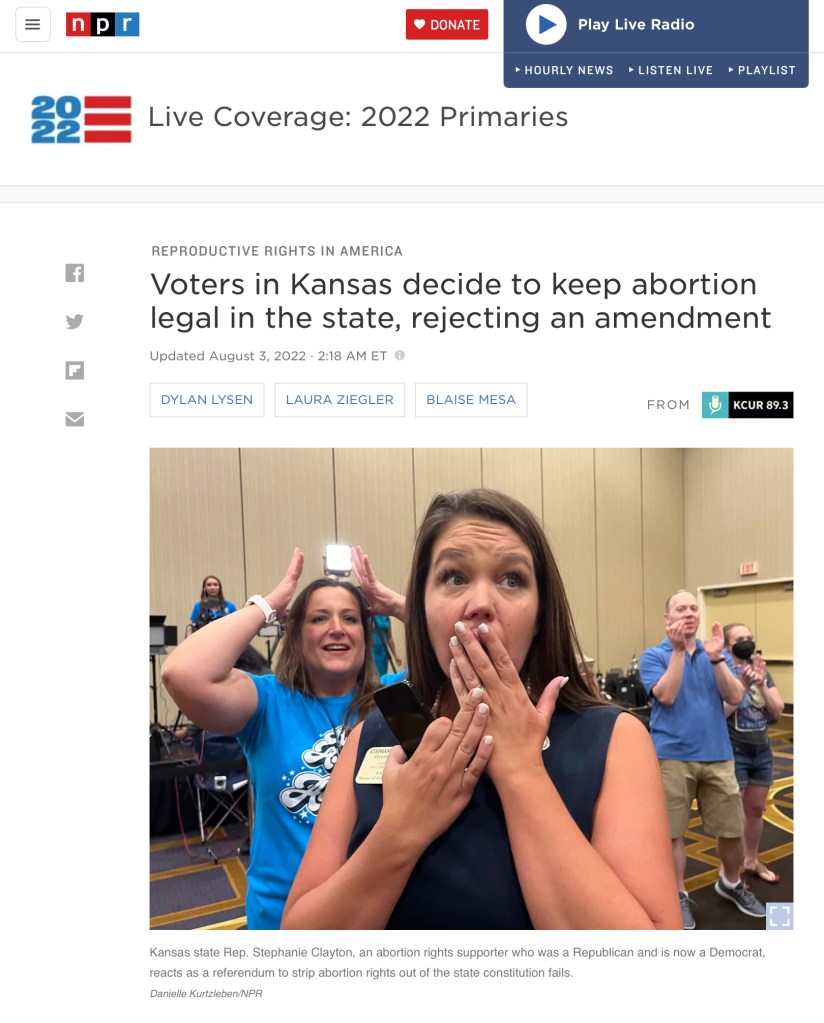Expand Hourly News
This screenshot has width=824, height=1023.
click(564, 70)
